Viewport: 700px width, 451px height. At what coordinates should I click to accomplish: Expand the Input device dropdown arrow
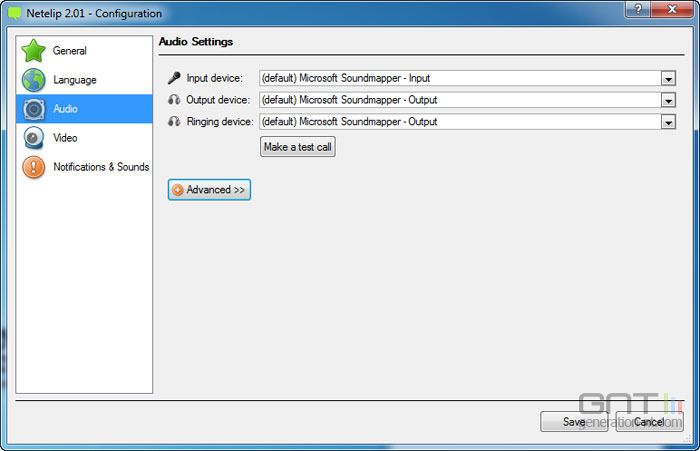668,79
